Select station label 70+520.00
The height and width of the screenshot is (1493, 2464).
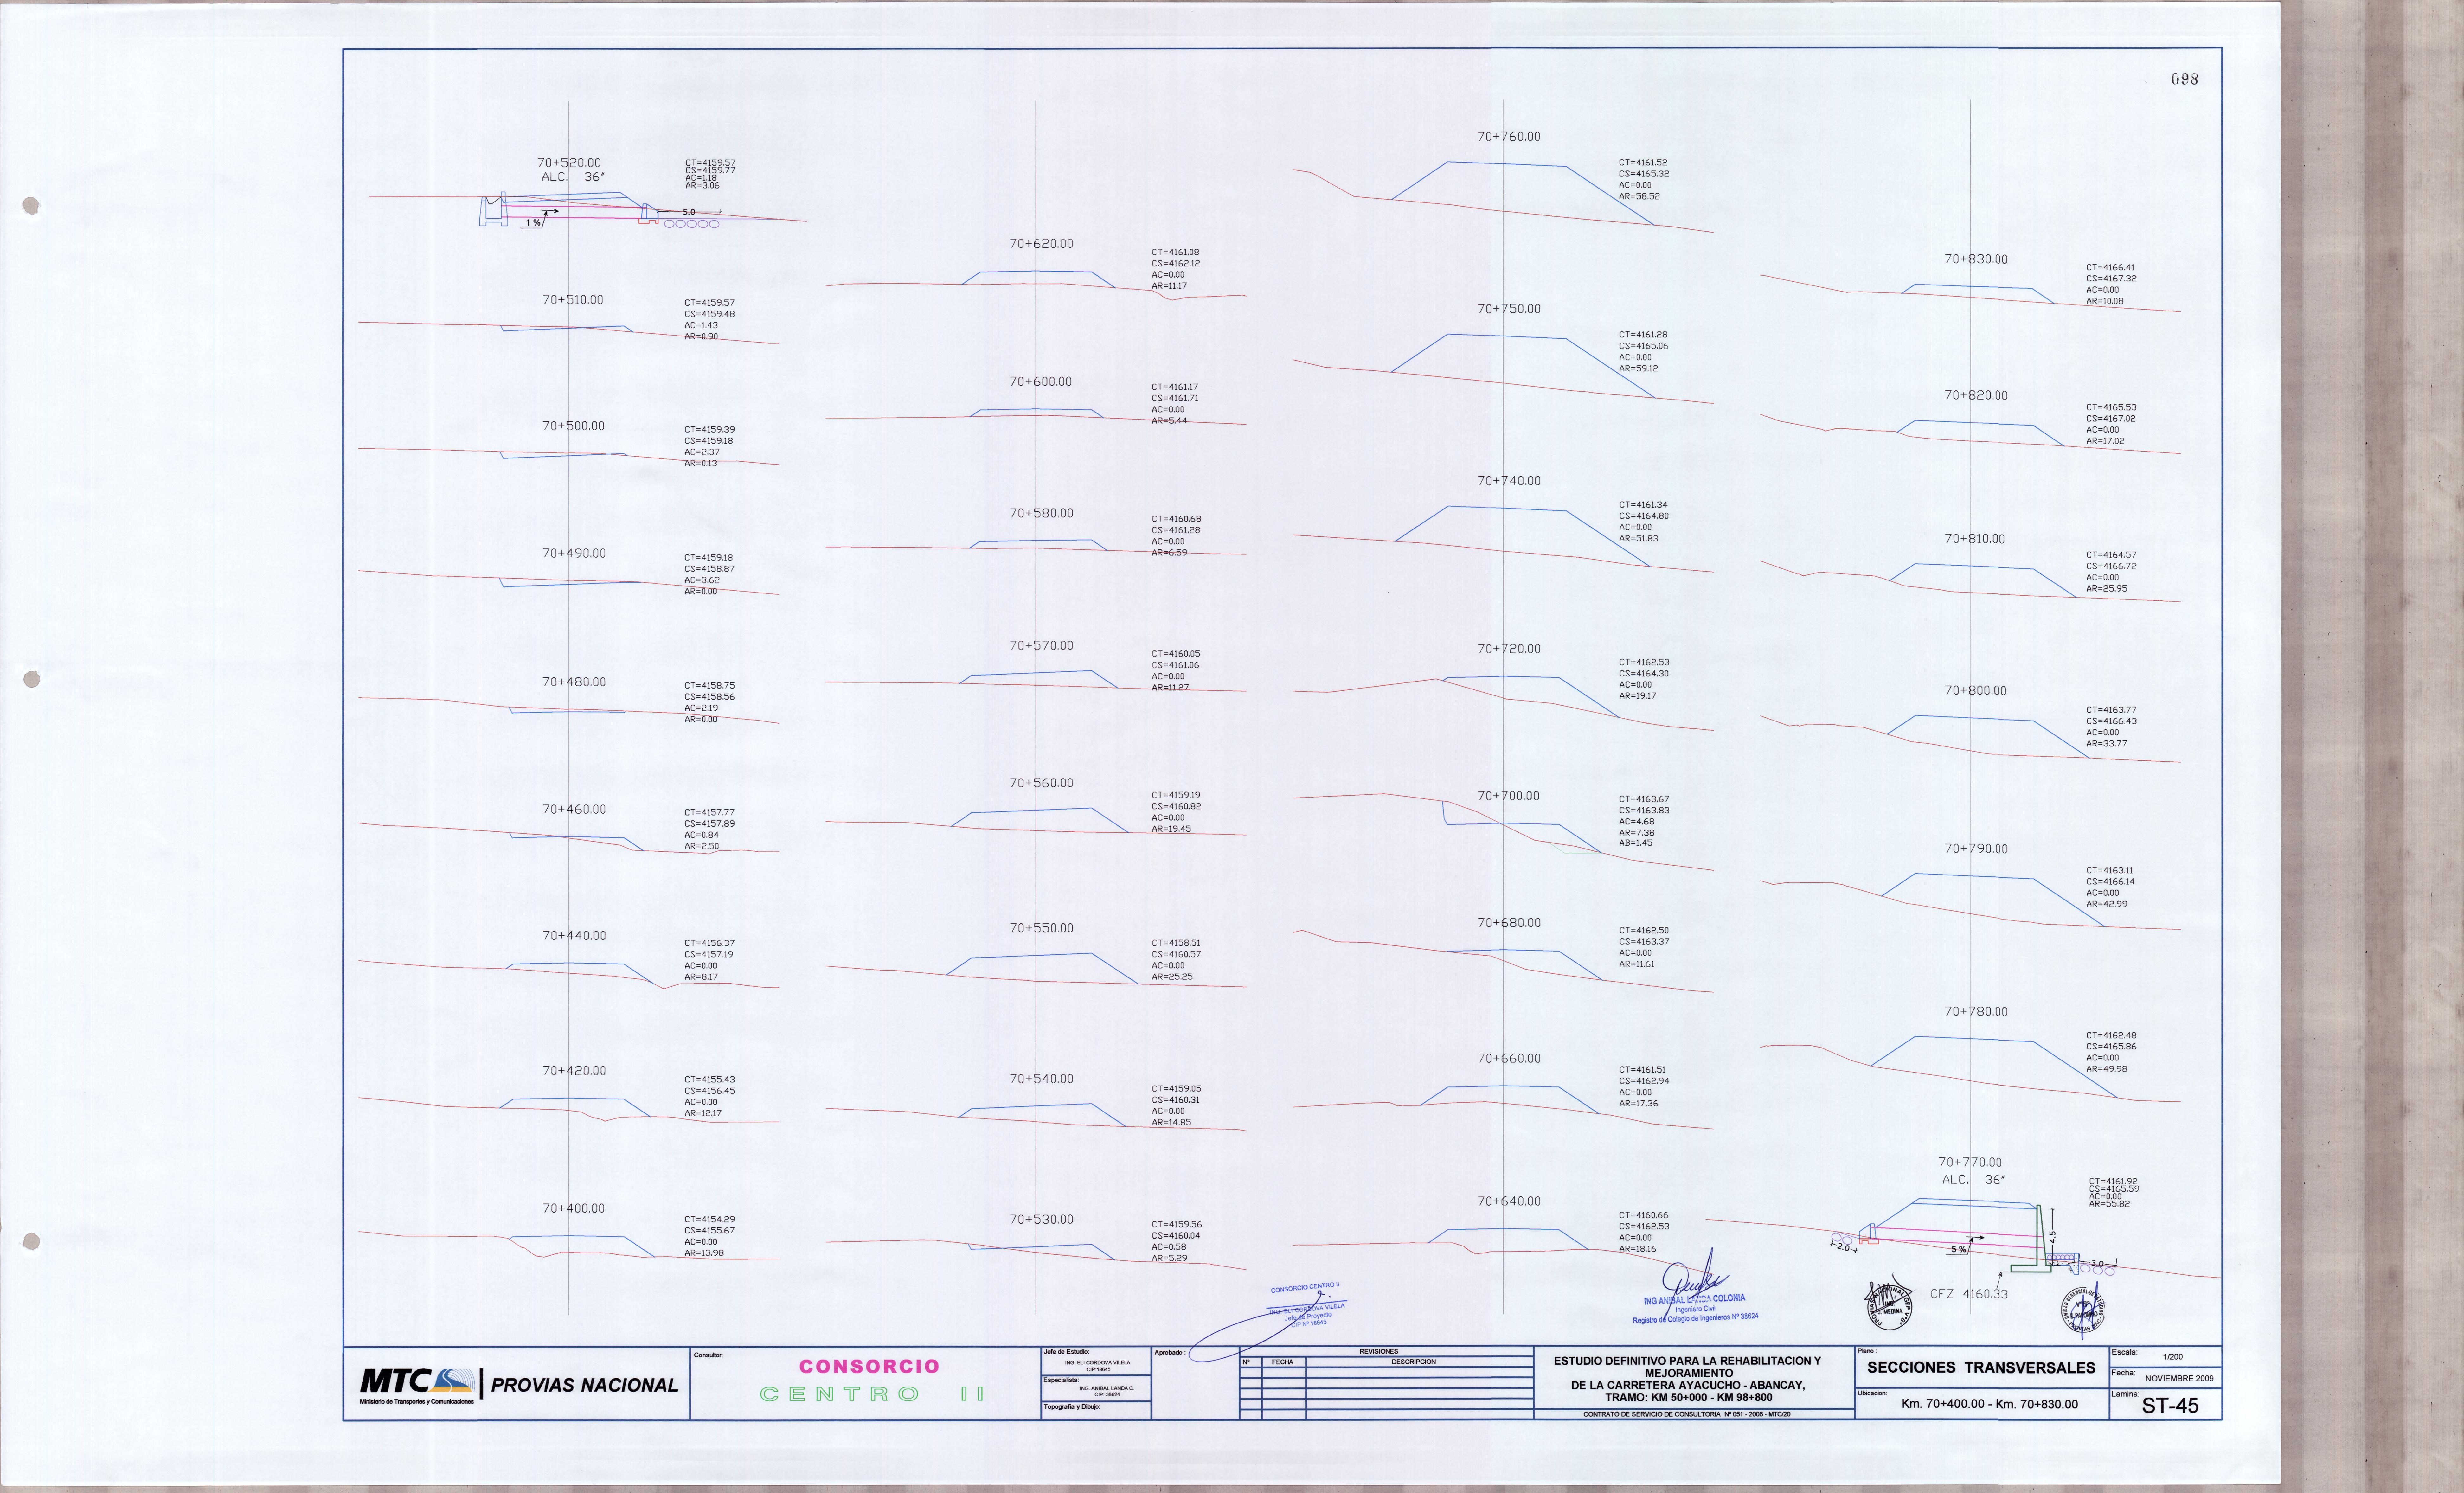(x=569, y=163)
